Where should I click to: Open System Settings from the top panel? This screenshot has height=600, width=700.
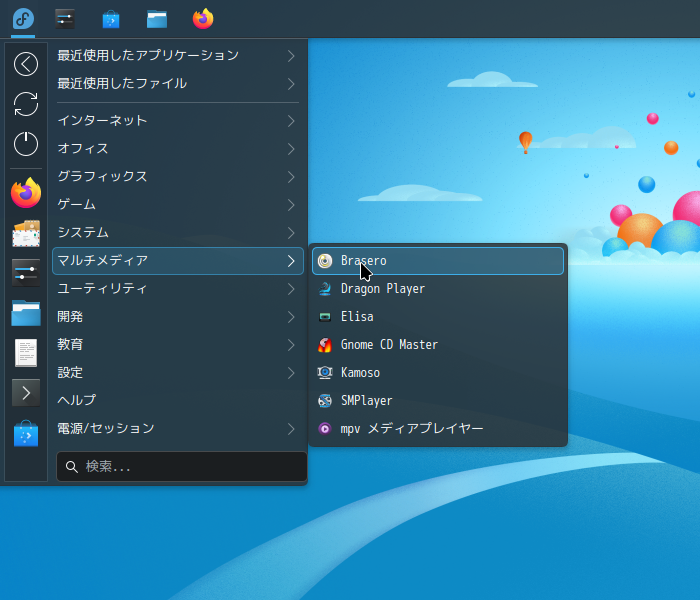pyautogui.click(x=65, y=19)
